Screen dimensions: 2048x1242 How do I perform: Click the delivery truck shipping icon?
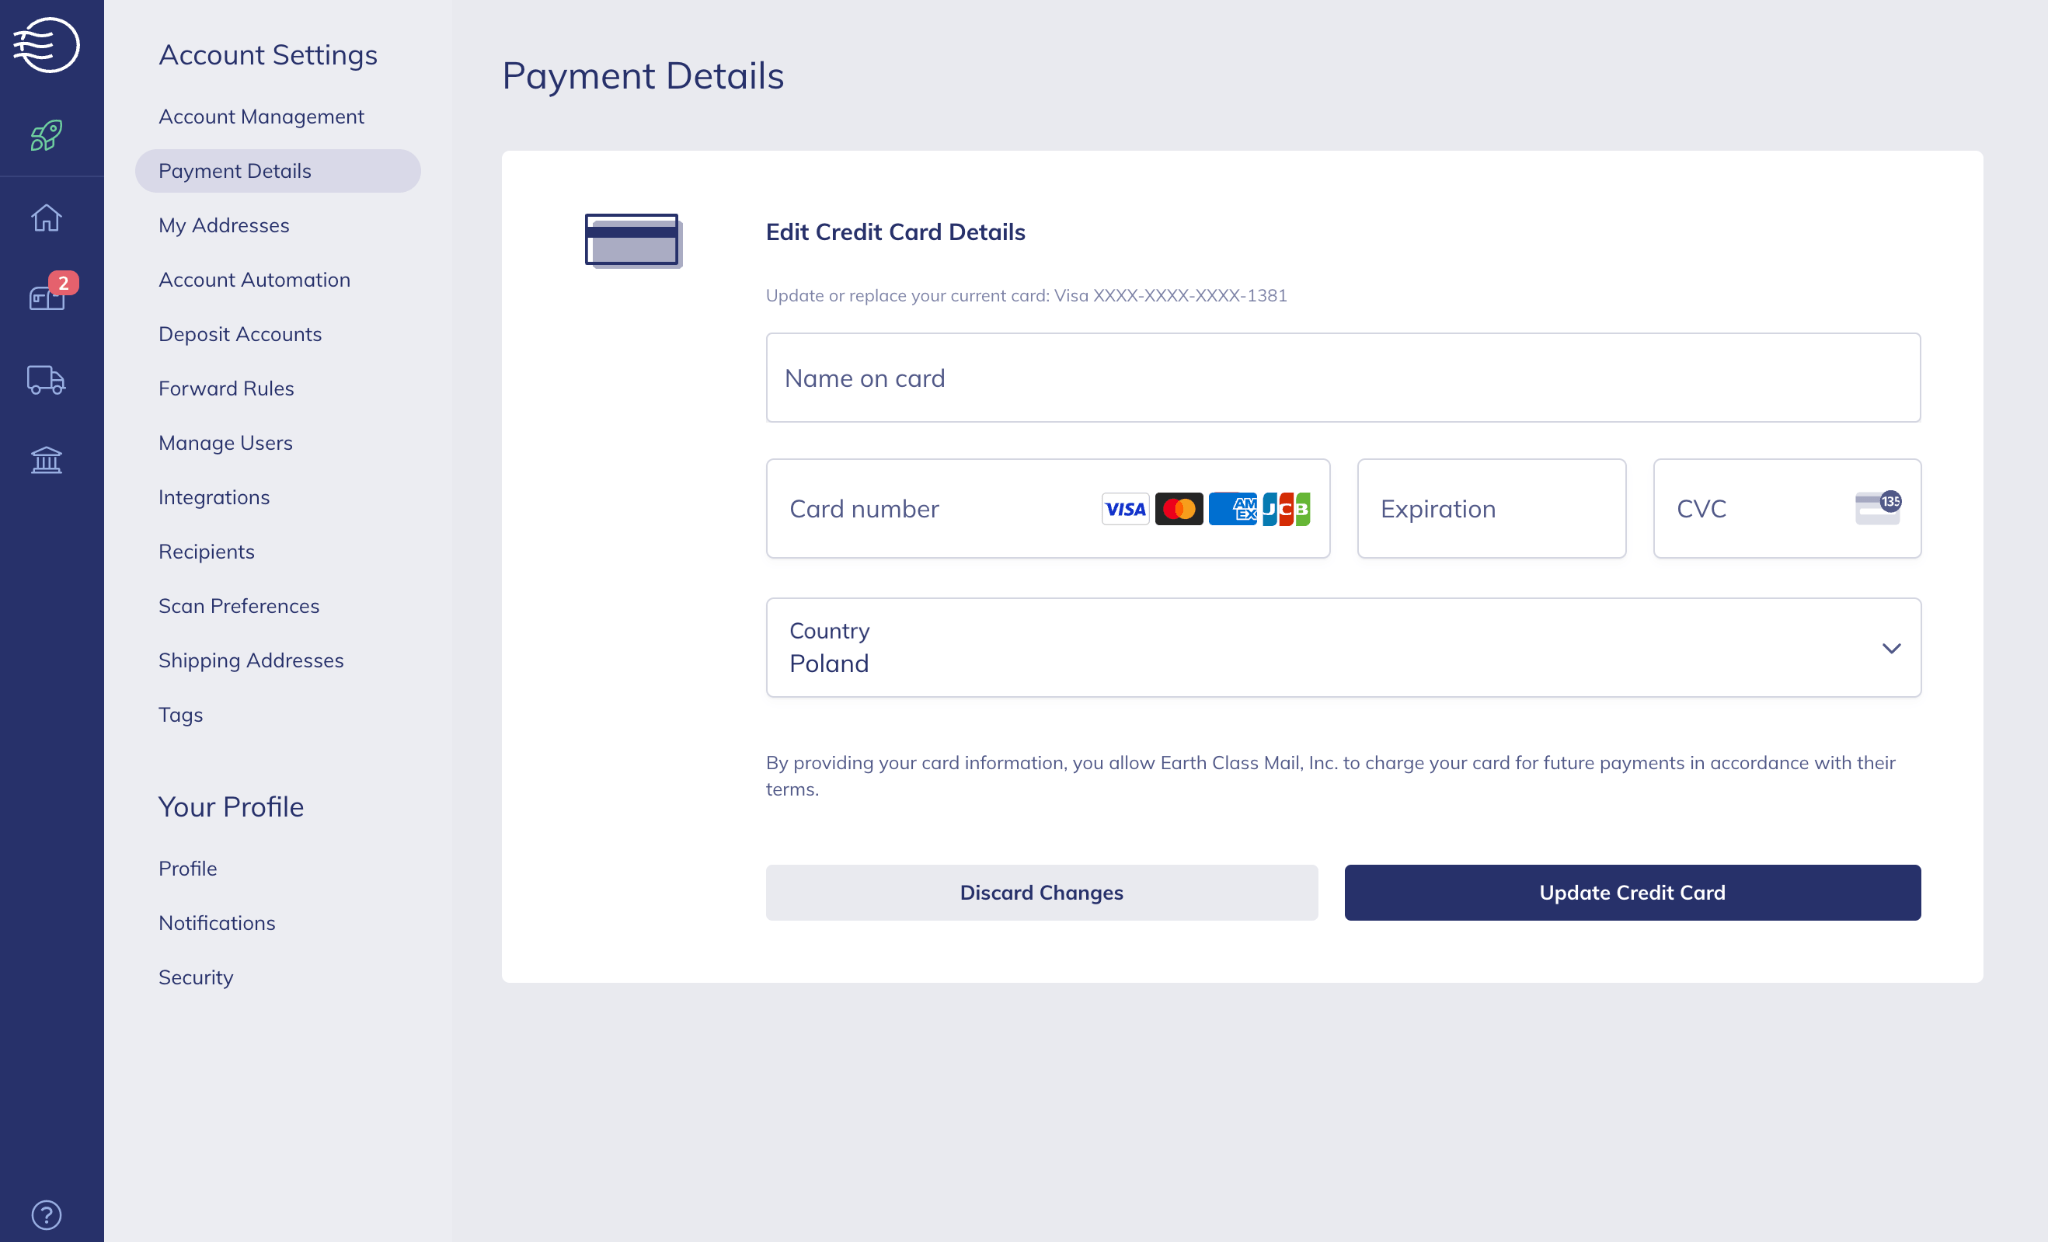tap(46, 380)
